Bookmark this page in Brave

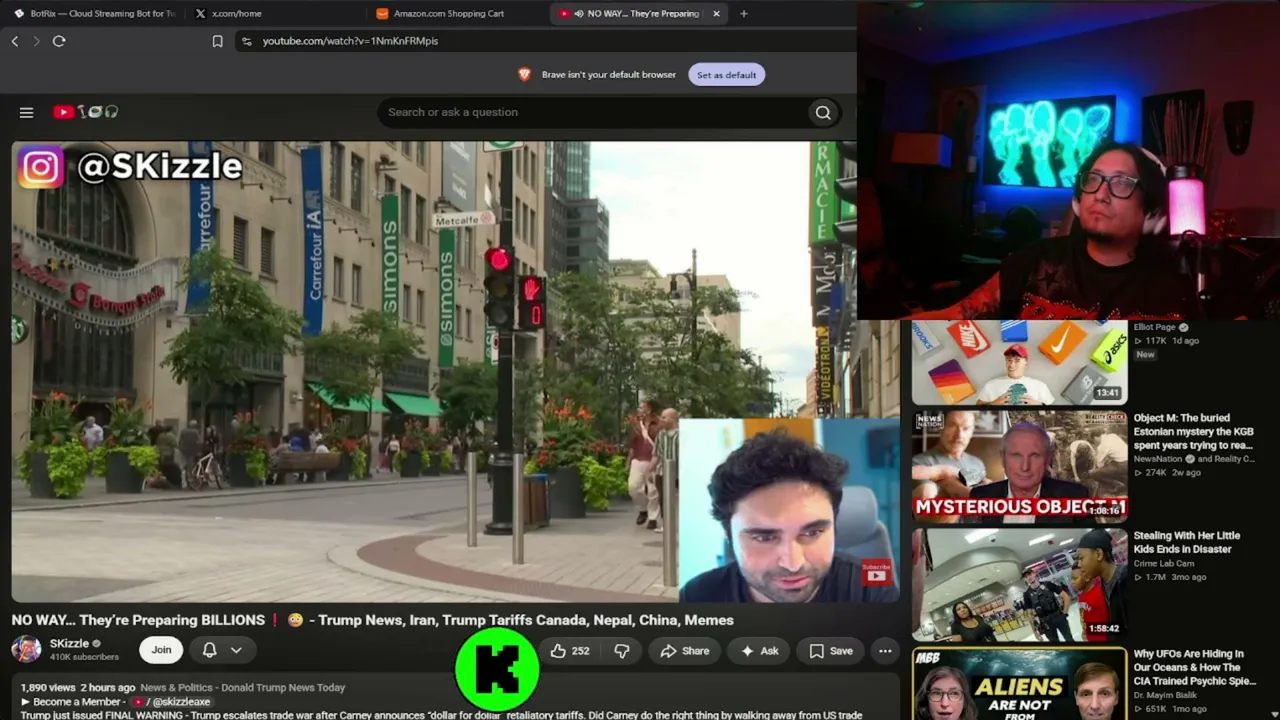[217, 41]
